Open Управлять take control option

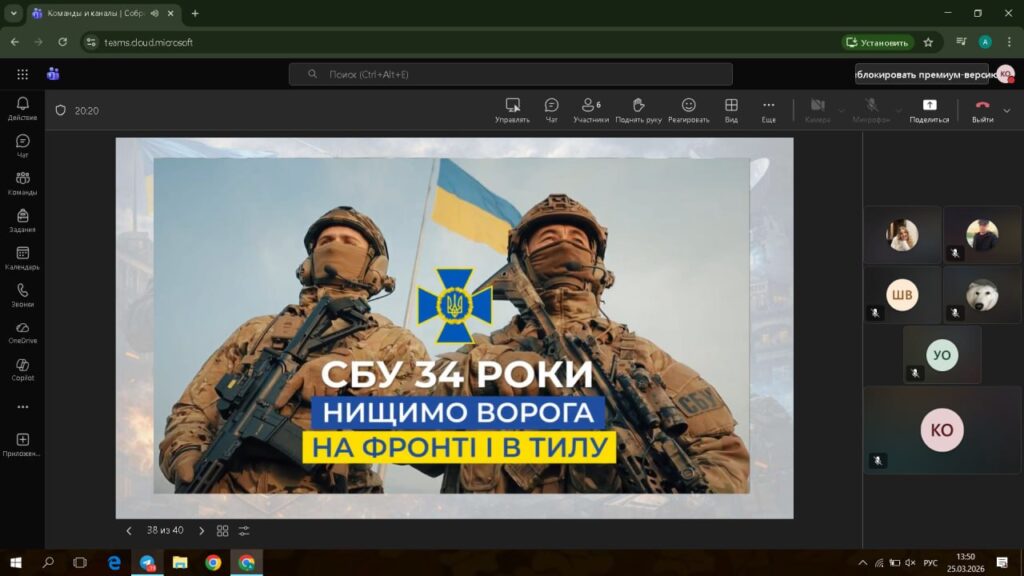pyautogui.click(x=512, y=109)
